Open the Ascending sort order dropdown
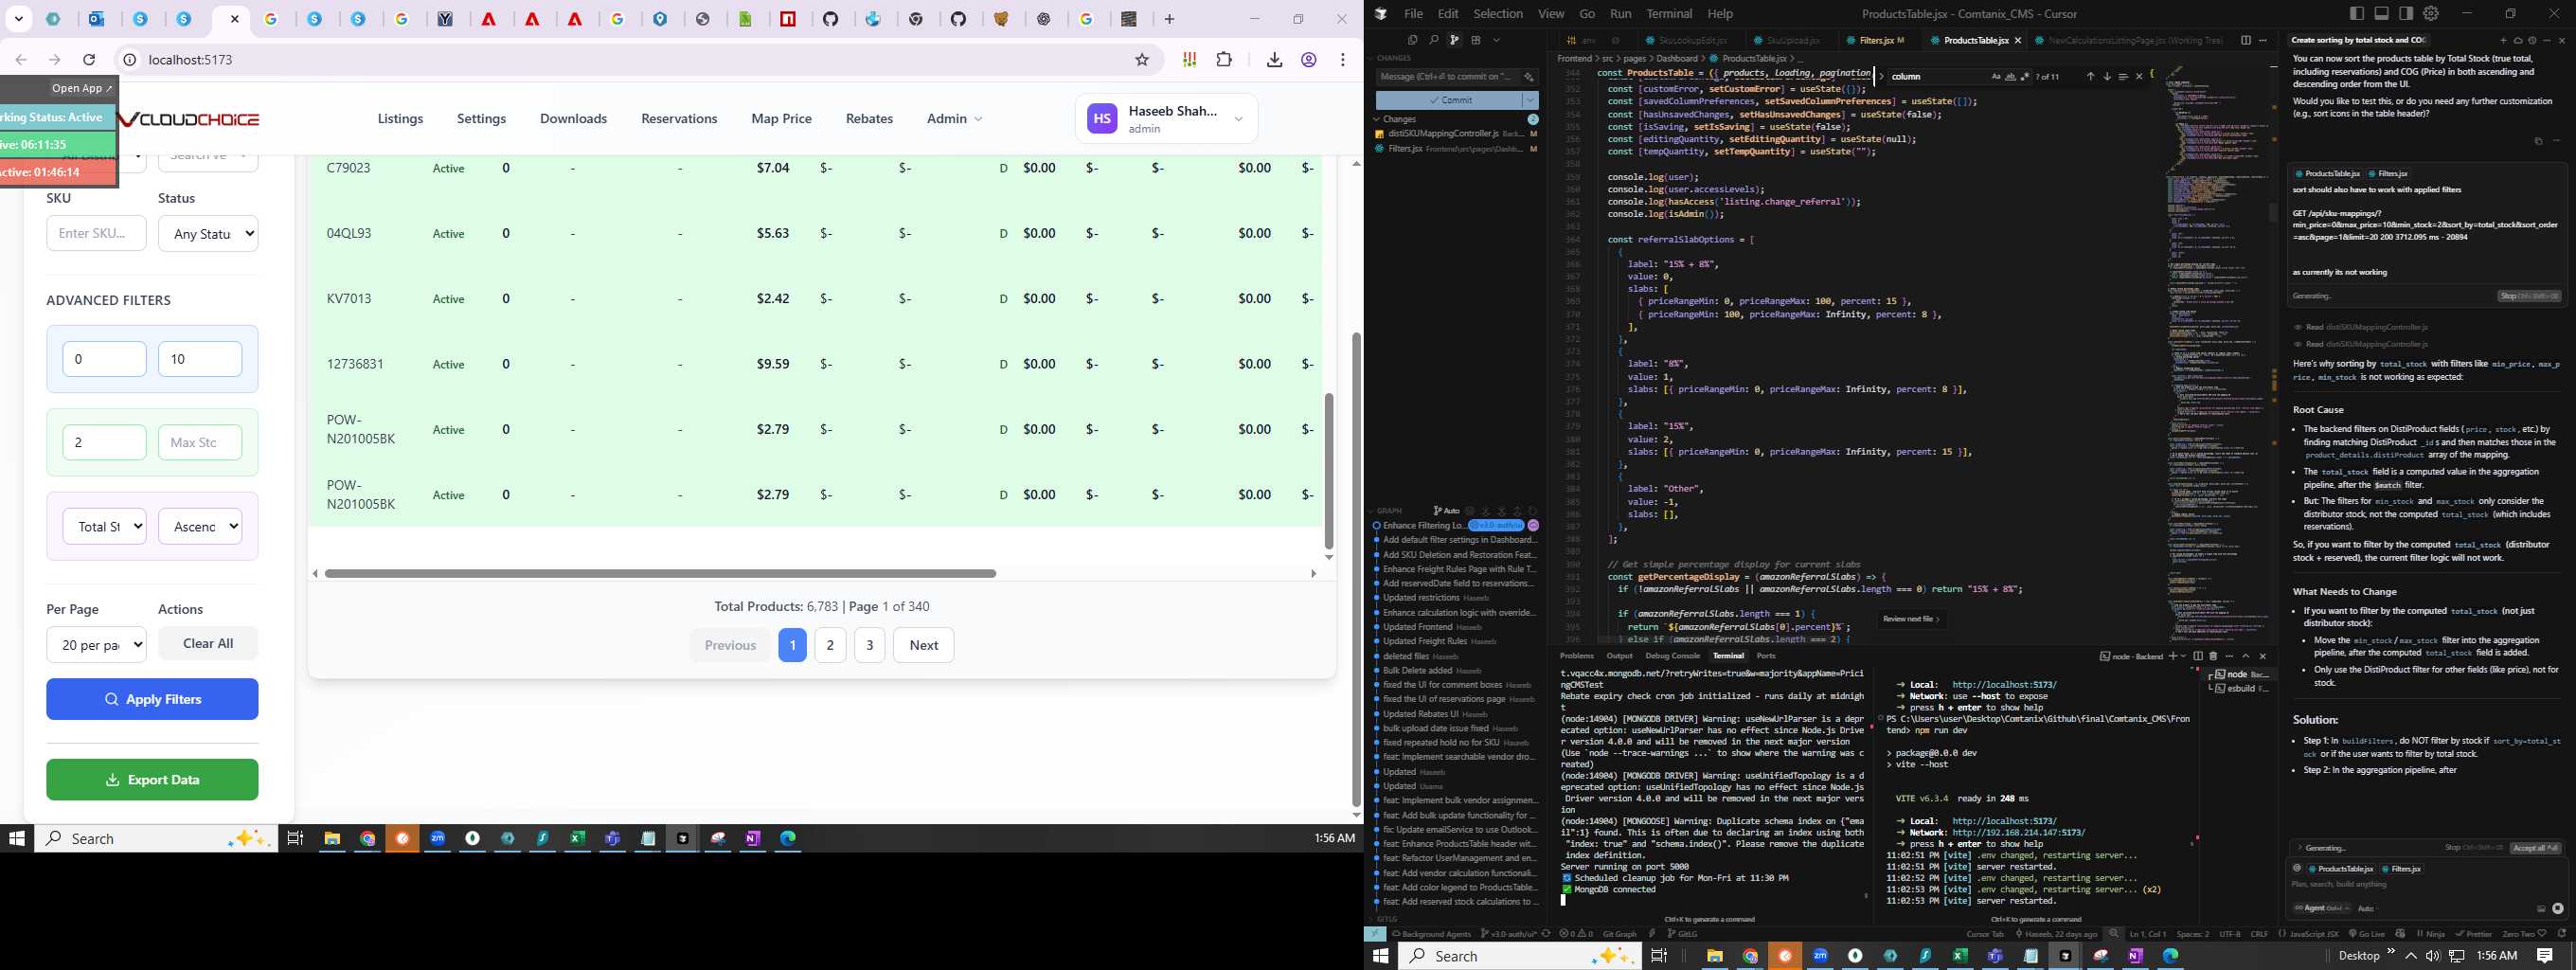 200,526
